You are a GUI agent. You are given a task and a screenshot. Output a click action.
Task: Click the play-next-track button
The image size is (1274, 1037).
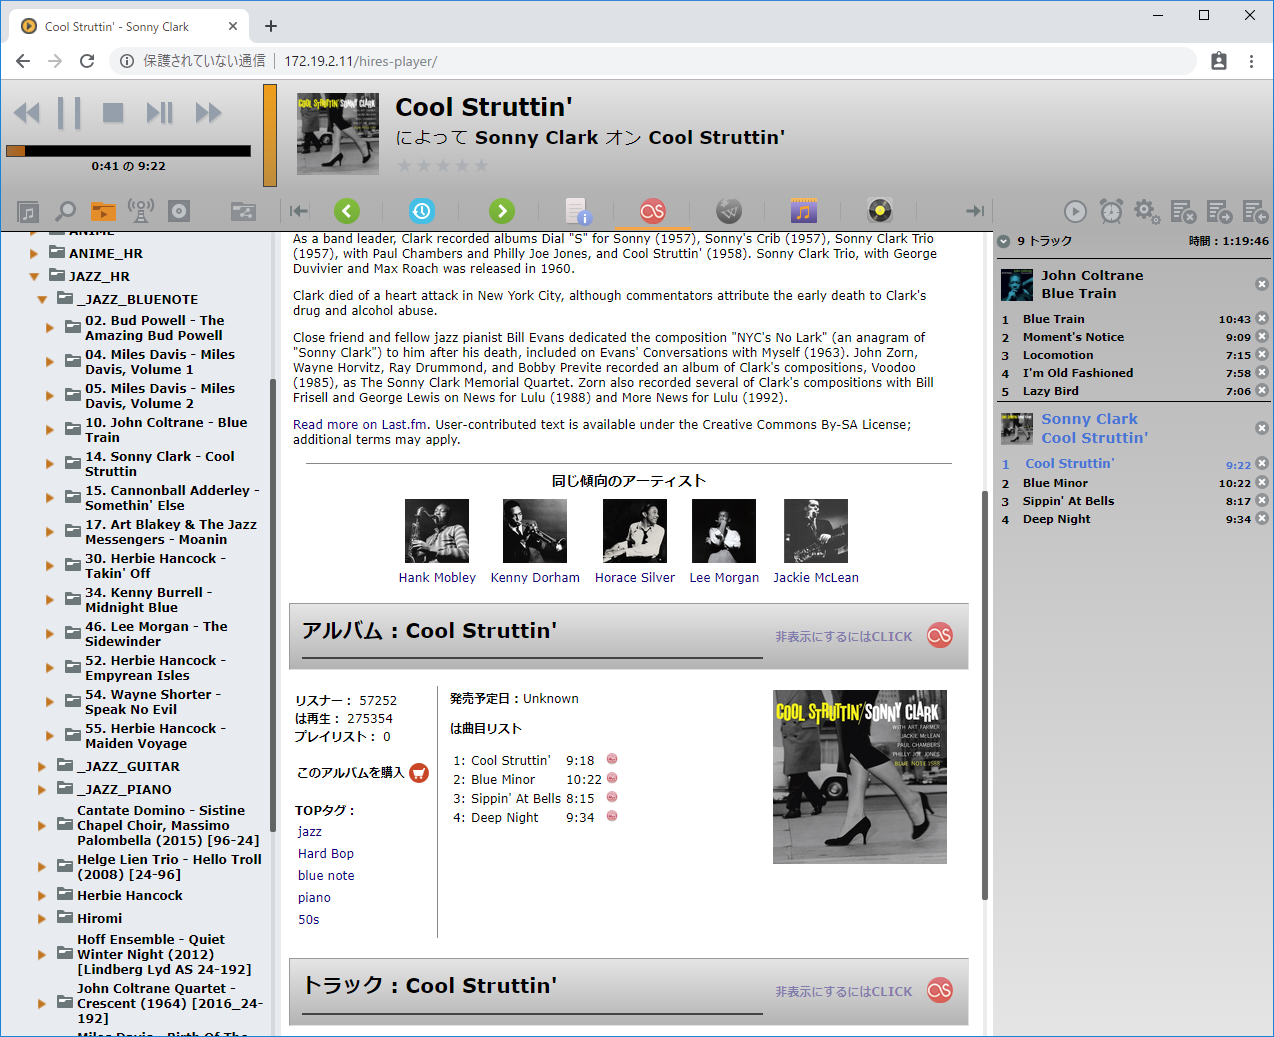tap(160, 113)
